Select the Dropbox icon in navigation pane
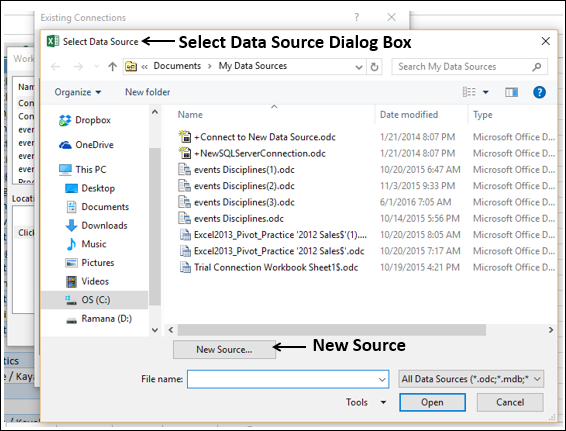Screen dimensions: 566x431 click(x=65, y=120)
